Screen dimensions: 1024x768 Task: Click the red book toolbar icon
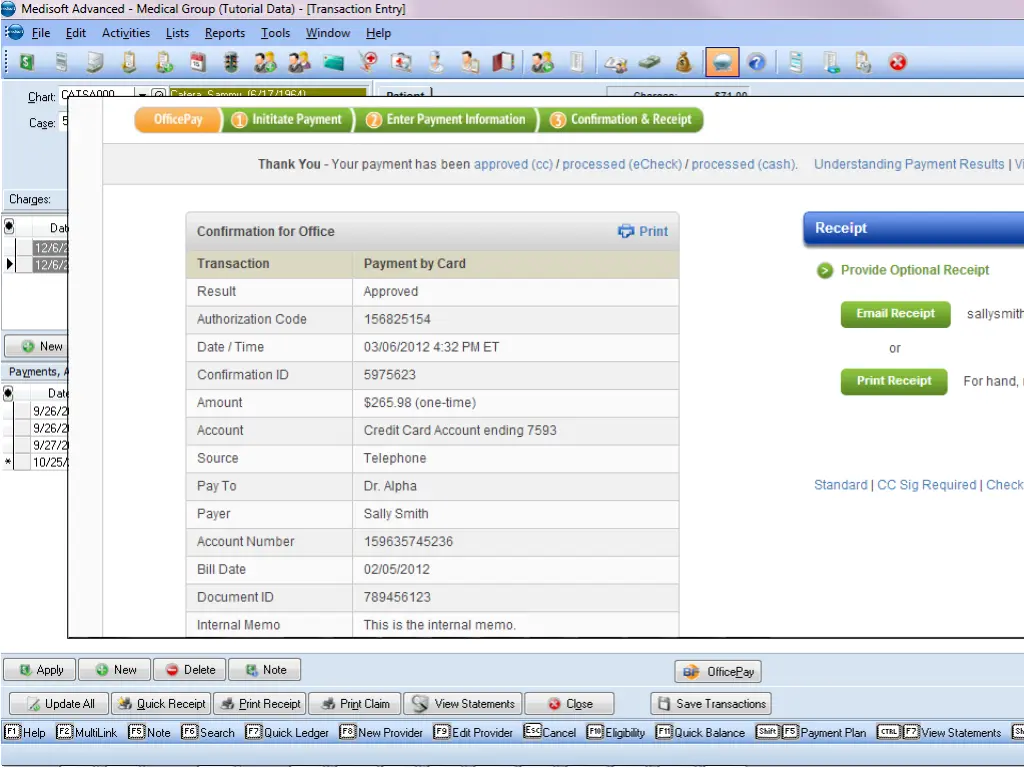pyautogui.click(x=503, y=62)
